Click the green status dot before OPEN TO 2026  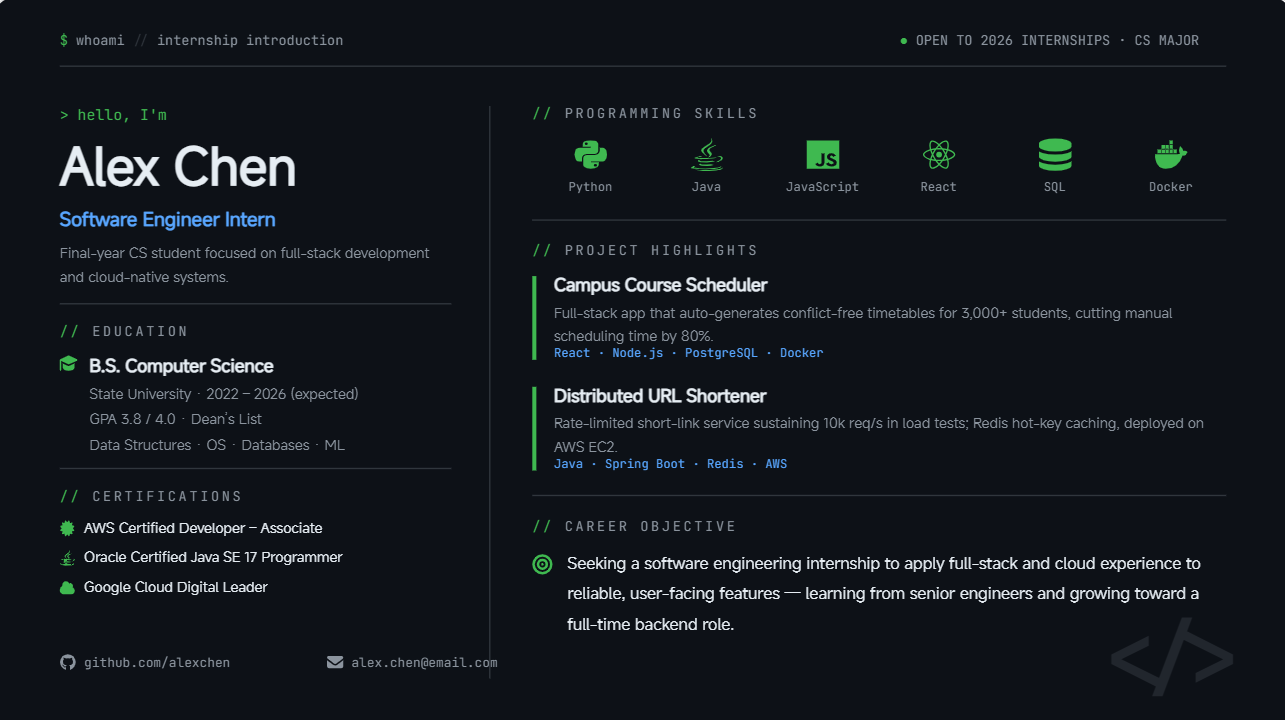(x=904, y=41)
